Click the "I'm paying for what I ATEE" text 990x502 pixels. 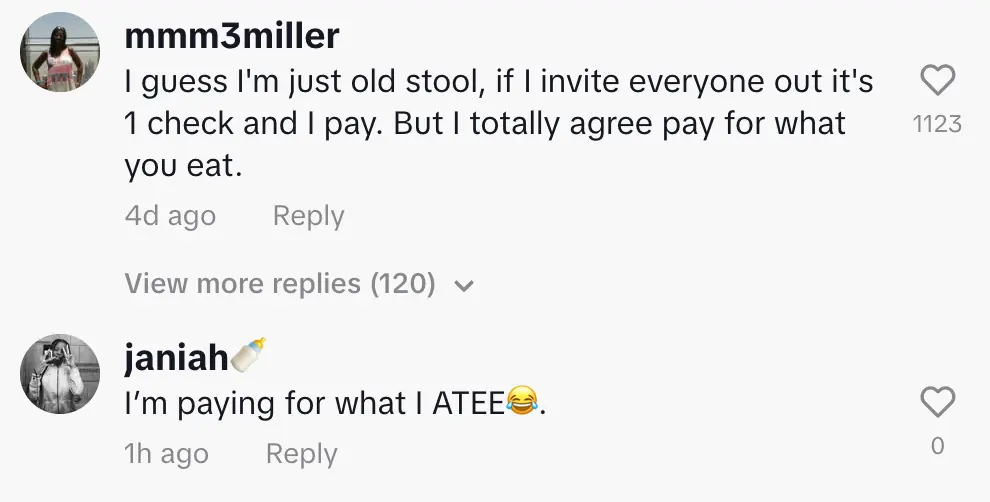pos(315,405)
